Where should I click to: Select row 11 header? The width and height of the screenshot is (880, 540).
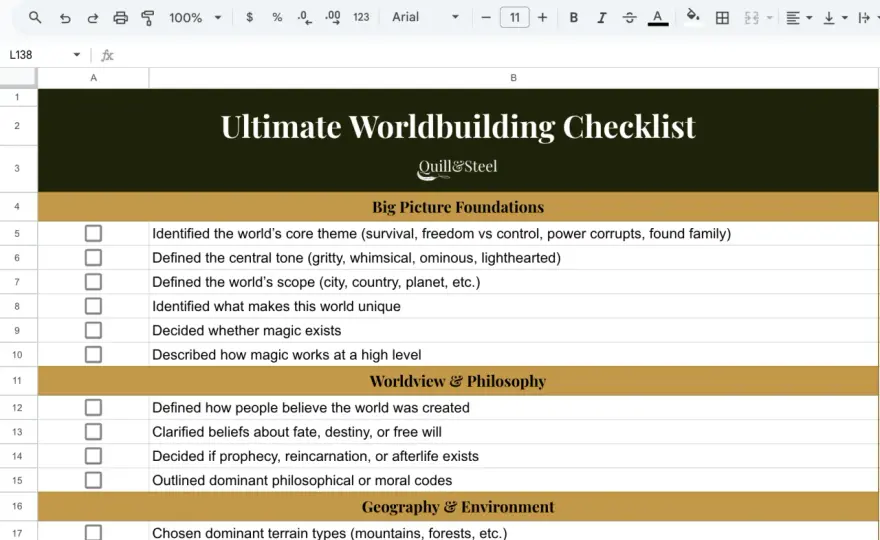point(17,381)
